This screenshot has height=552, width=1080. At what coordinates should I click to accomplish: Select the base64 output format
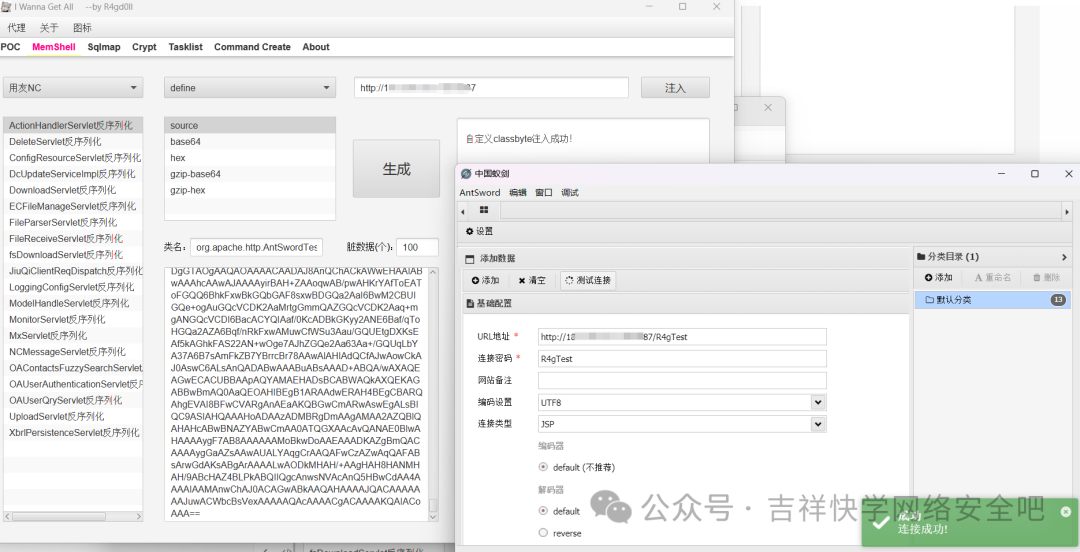pos(249,141)
